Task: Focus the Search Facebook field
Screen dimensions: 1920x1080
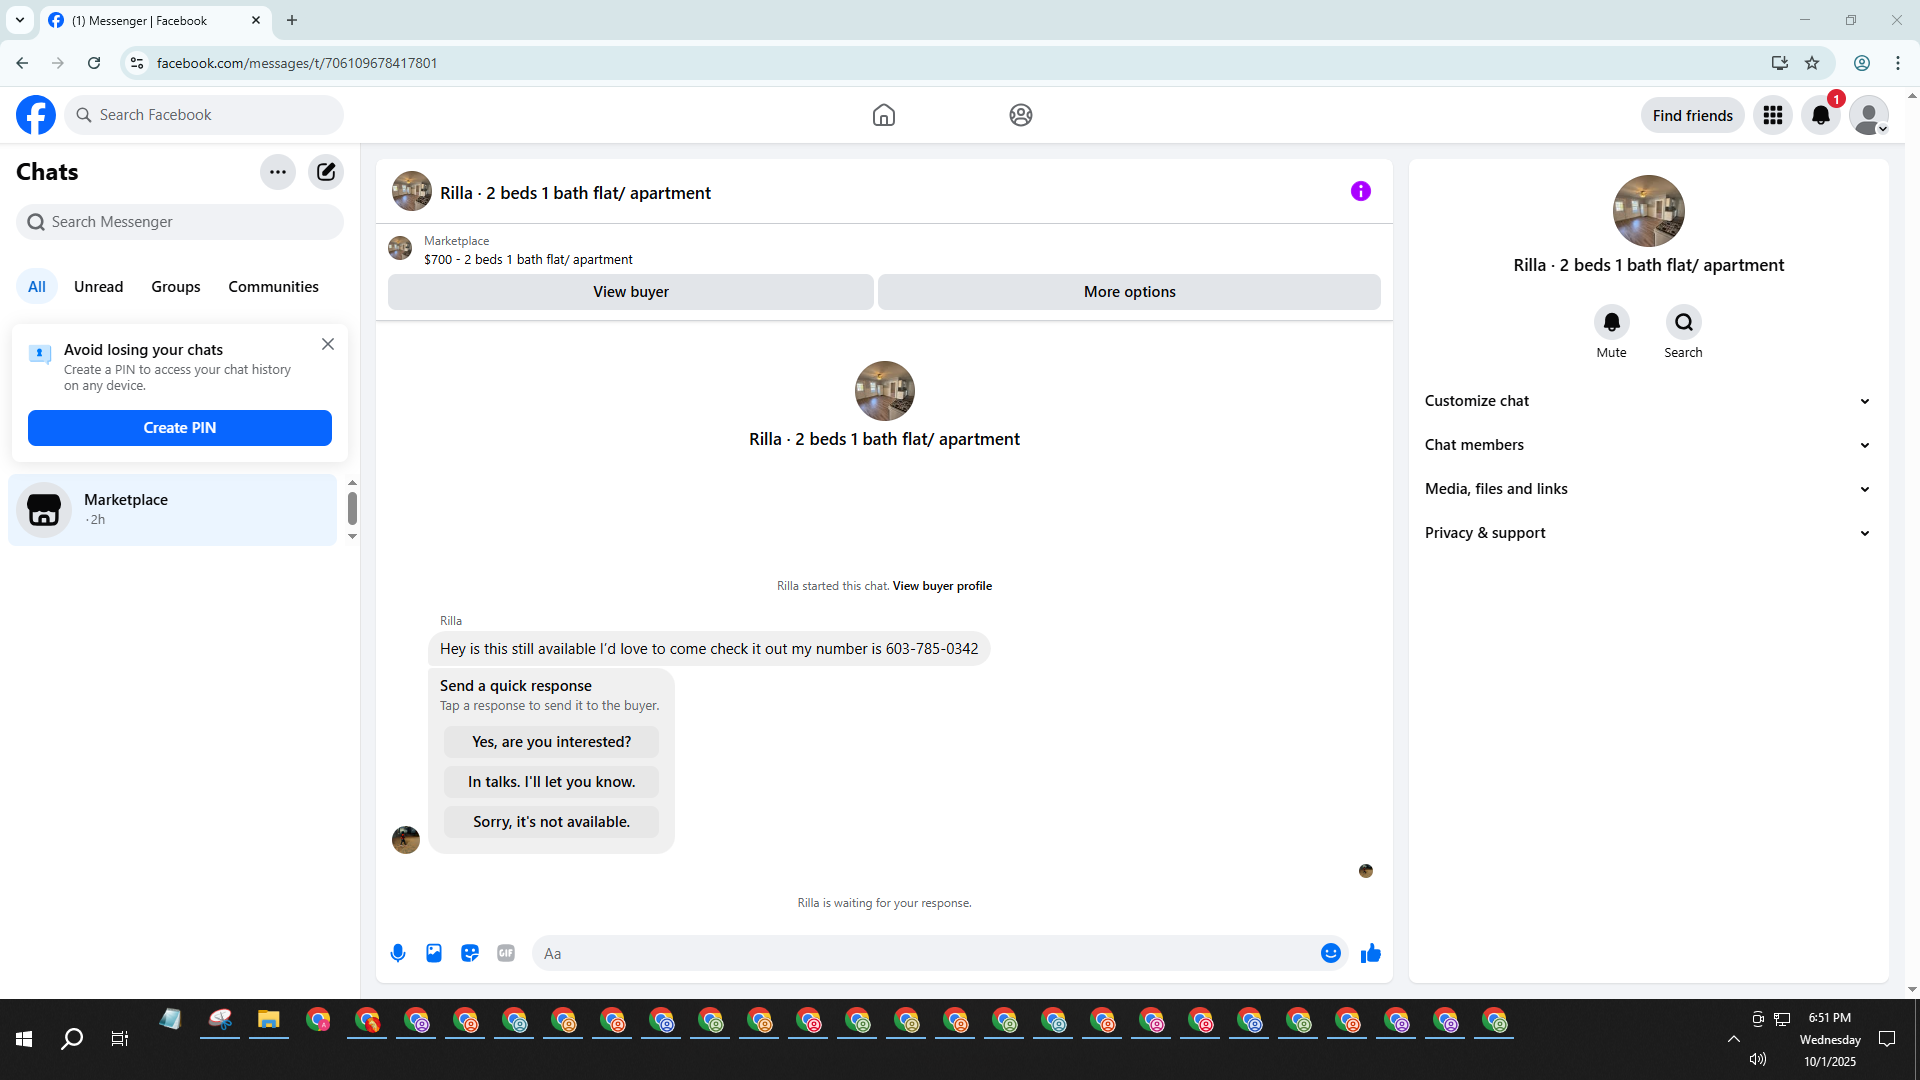Action: point(204,115)
